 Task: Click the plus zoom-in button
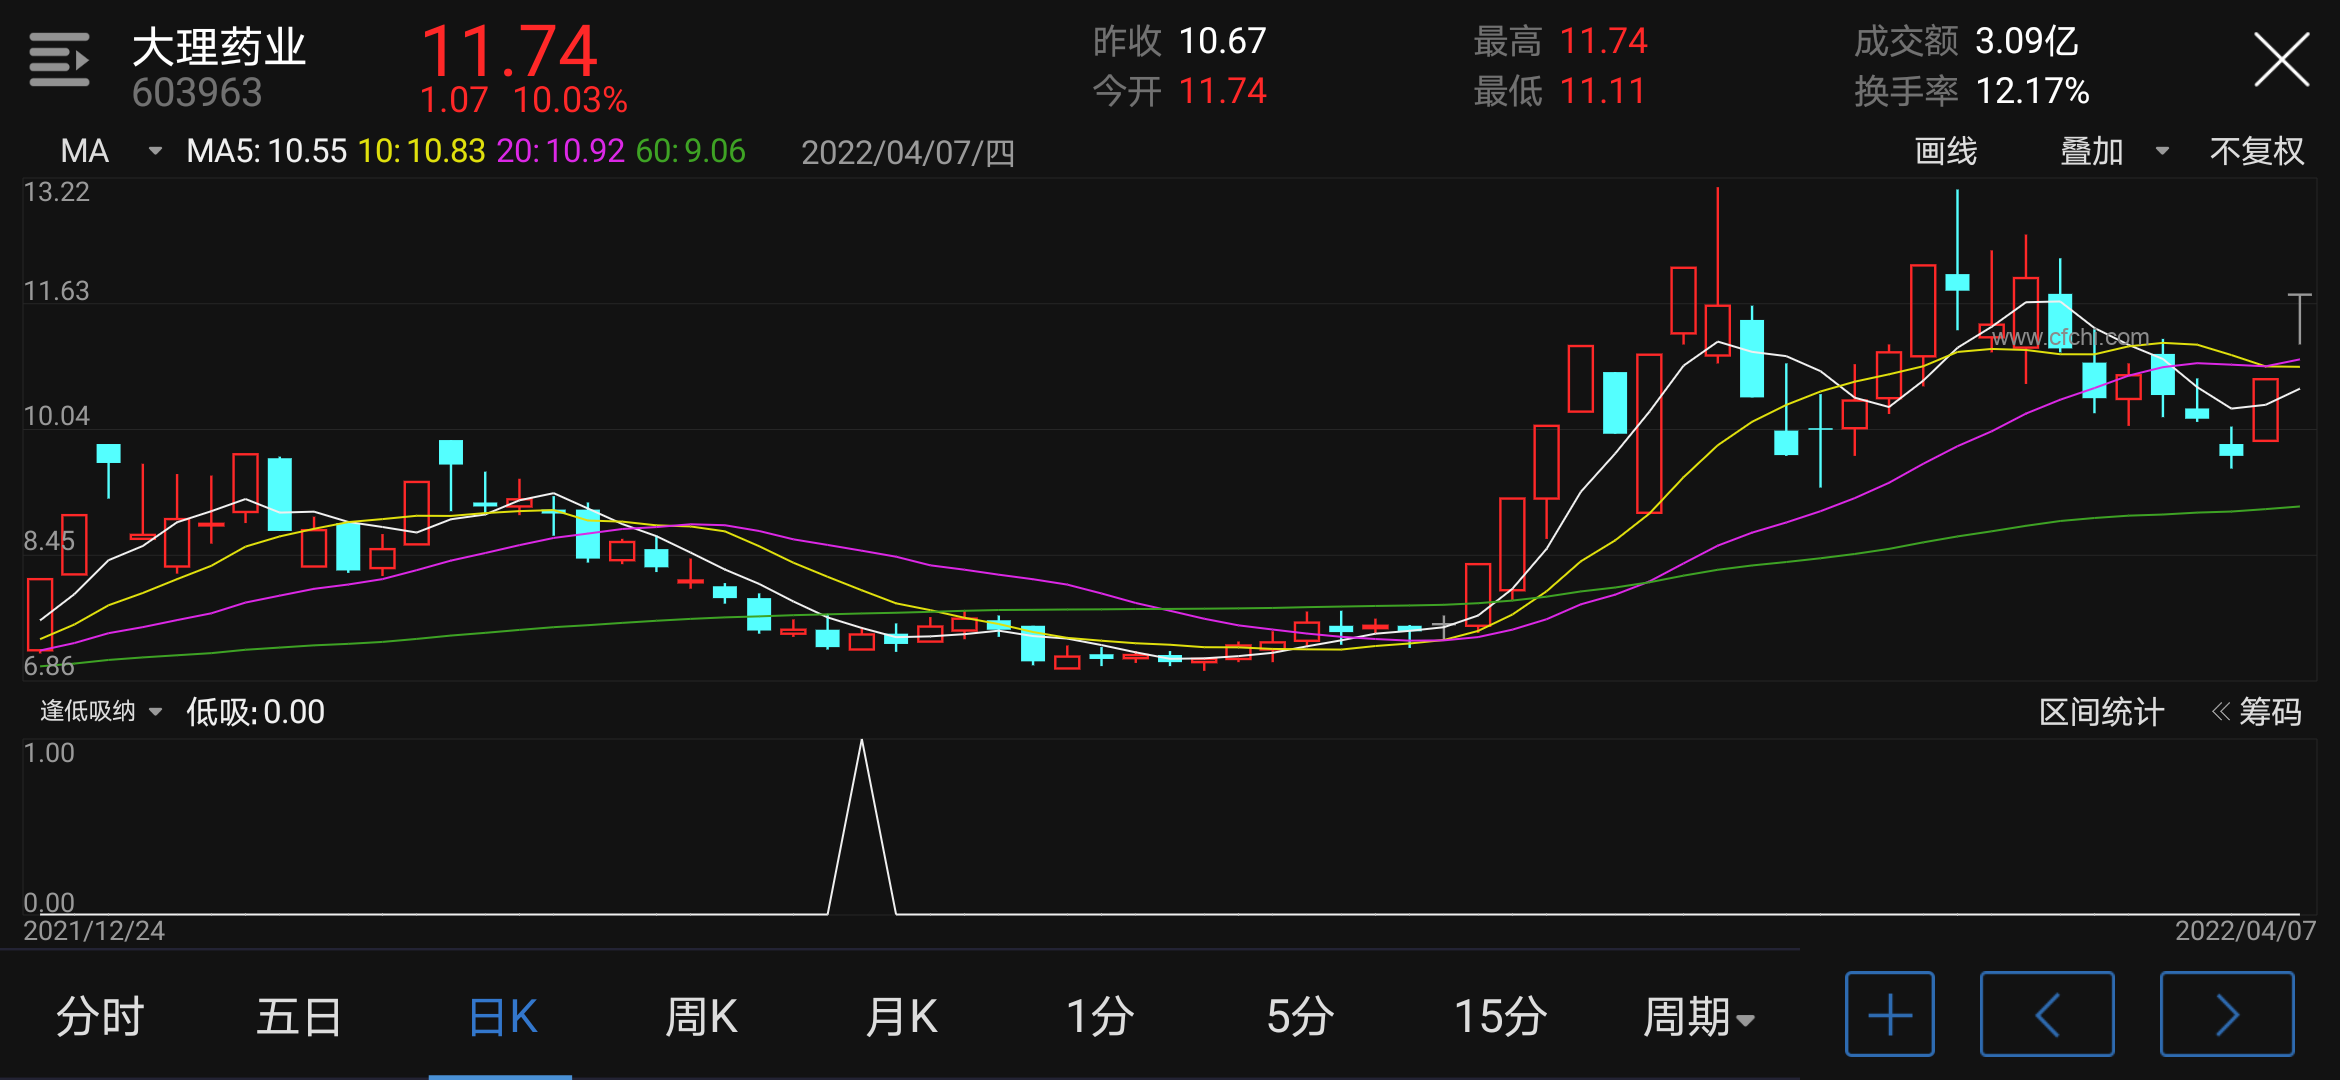(1889, 1015)
